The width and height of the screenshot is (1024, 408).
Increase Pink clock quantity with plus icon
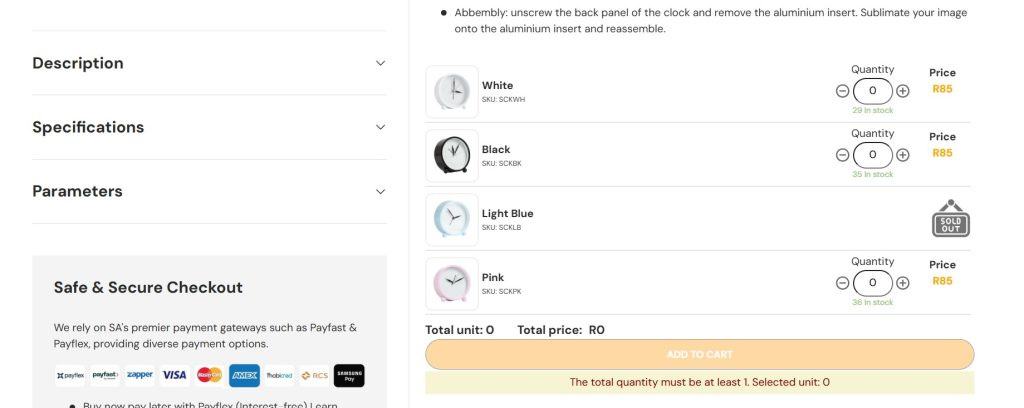click(x=903, y=283)
